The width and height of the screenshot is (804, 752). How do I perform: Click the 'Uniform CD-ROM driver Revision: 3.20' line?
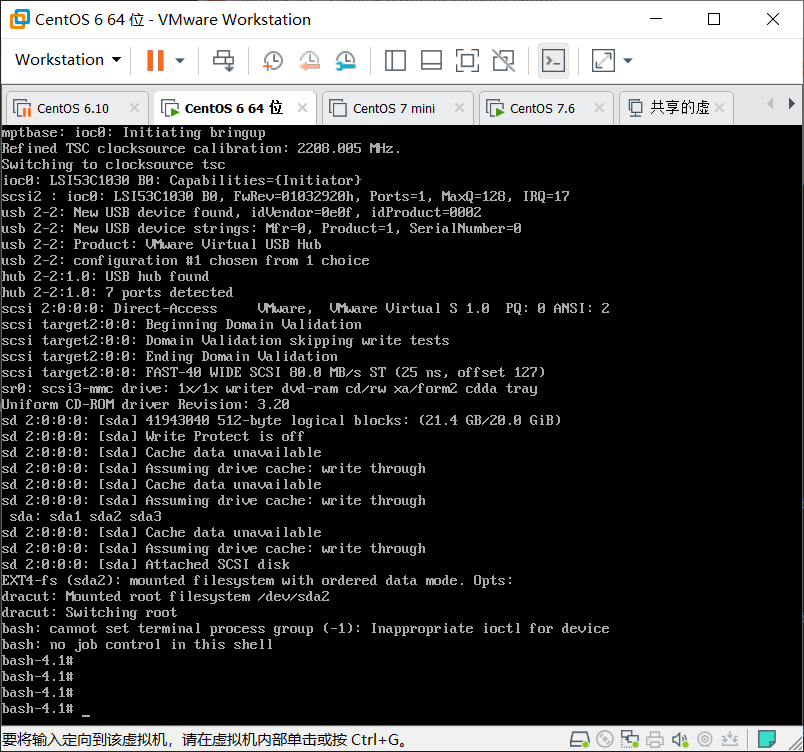tap(146, 404)
